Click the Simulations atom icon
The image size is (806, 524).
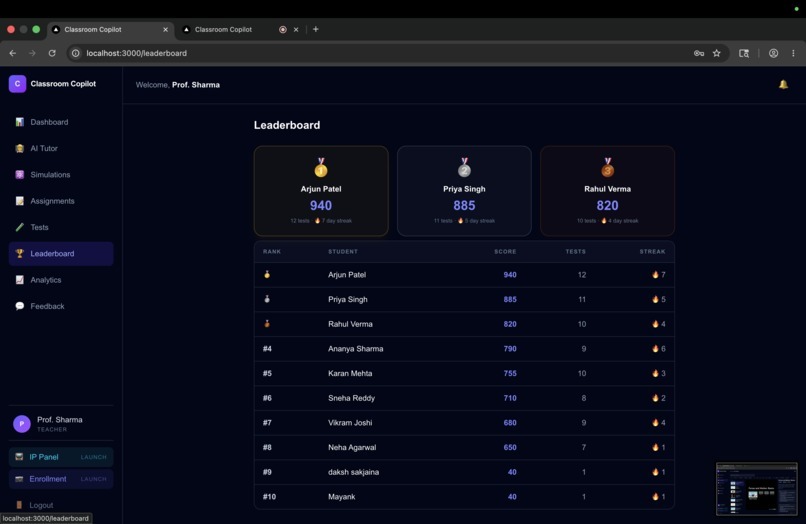(20, 174)
